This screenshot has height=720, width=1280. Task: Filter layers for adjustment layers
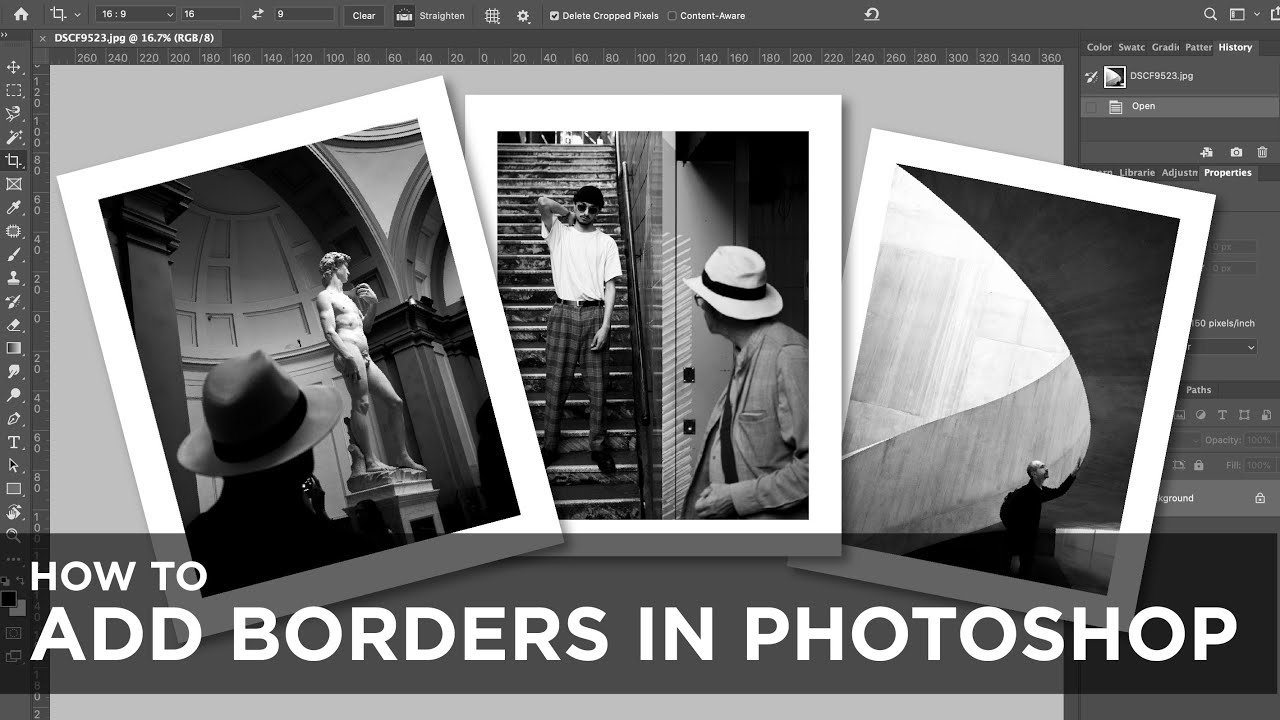point(1201,415)
